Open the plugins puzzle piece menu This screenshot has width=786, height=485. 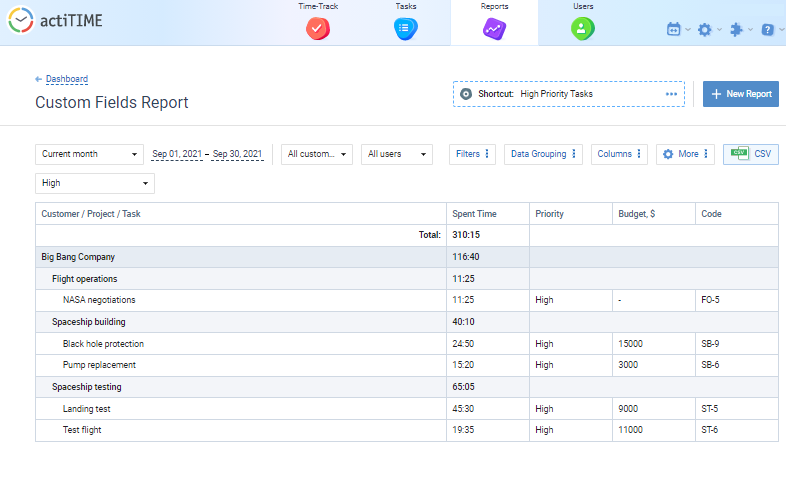tap(736, 30)
